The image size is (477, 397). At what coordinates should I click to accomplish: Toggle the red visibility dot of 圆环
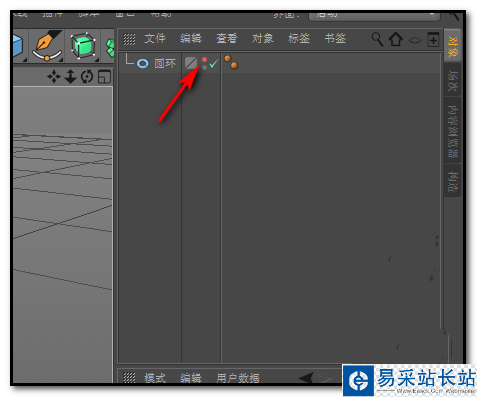point(204,59)
